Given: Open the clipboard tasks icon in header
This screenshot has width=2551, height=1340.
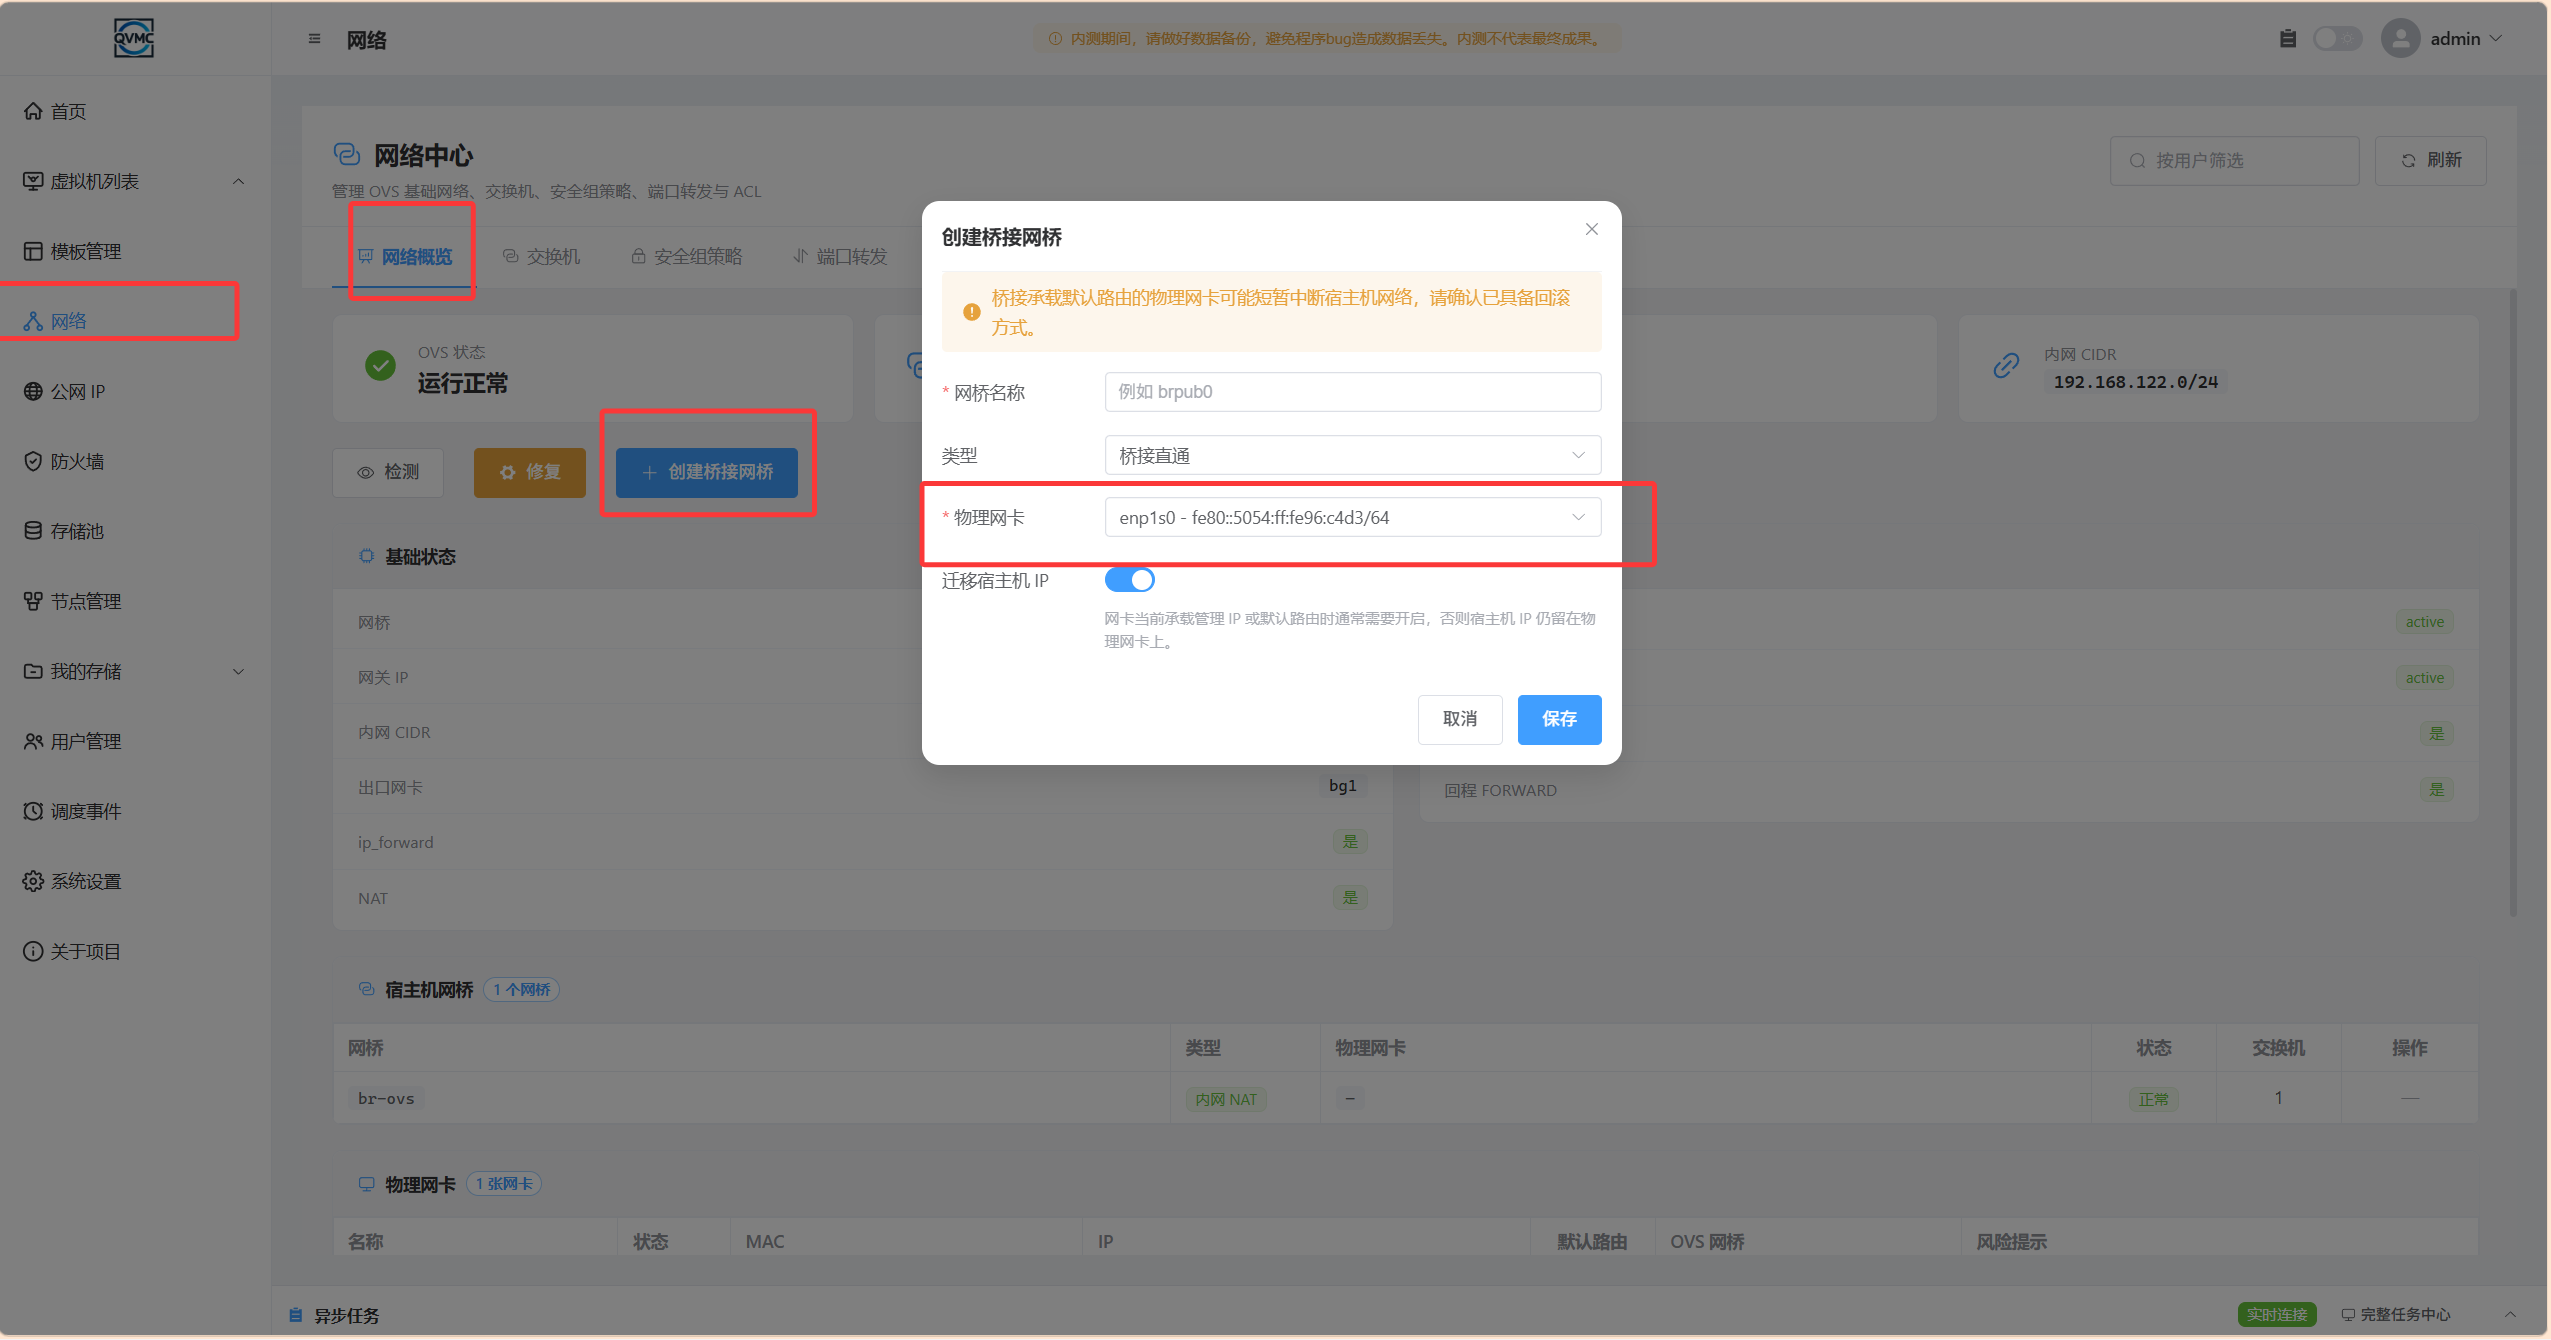Looking at the screenshot, I should [x=2287, y=39].
